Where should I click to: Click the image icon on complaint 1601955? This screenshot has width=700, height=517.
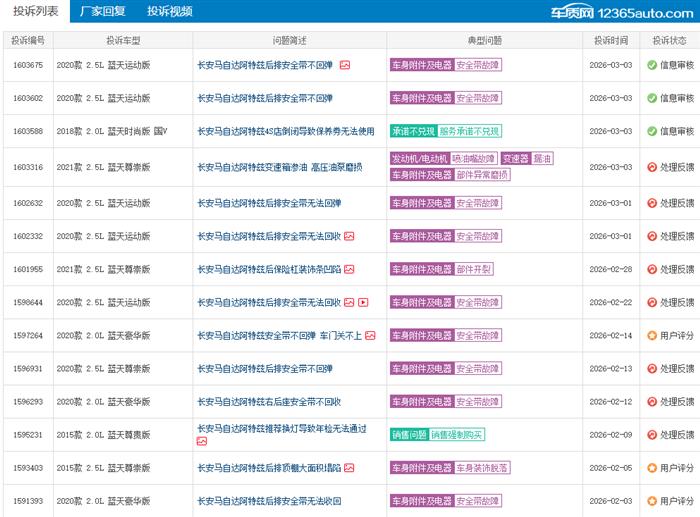[x=350, y=269]
